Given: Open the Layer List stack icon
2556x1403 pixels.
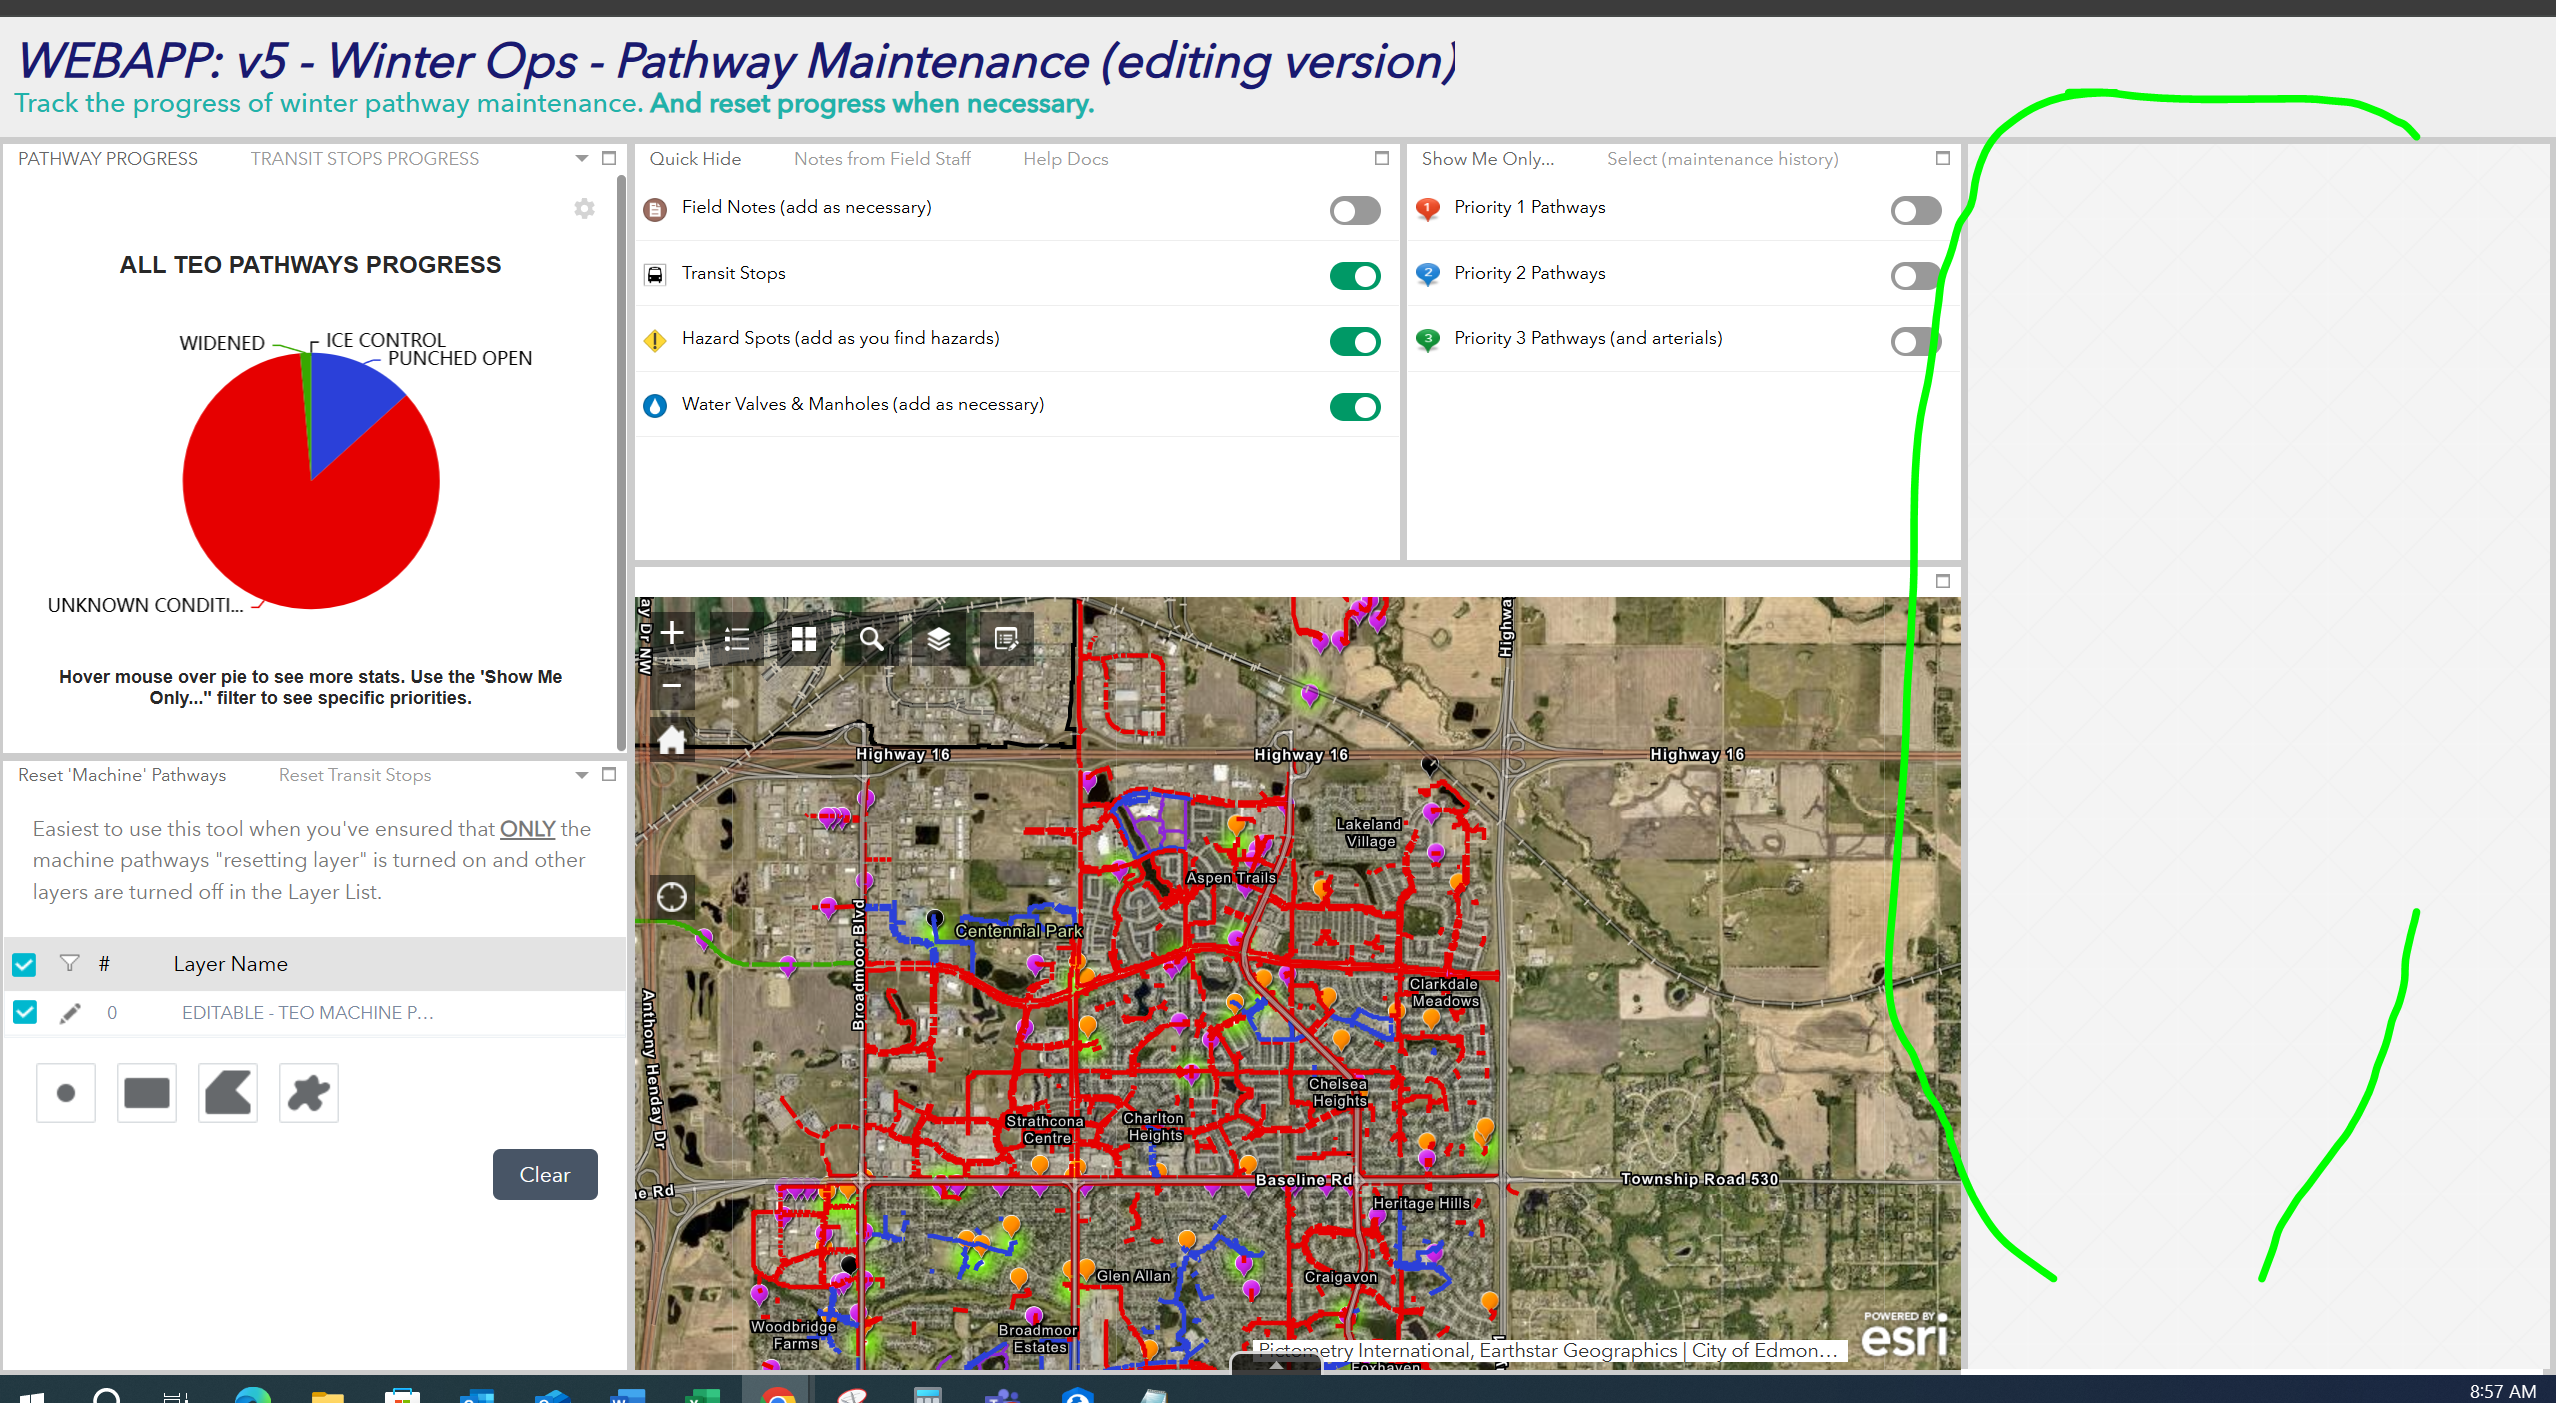Looking at the screenshot, I should pos(938,639).
